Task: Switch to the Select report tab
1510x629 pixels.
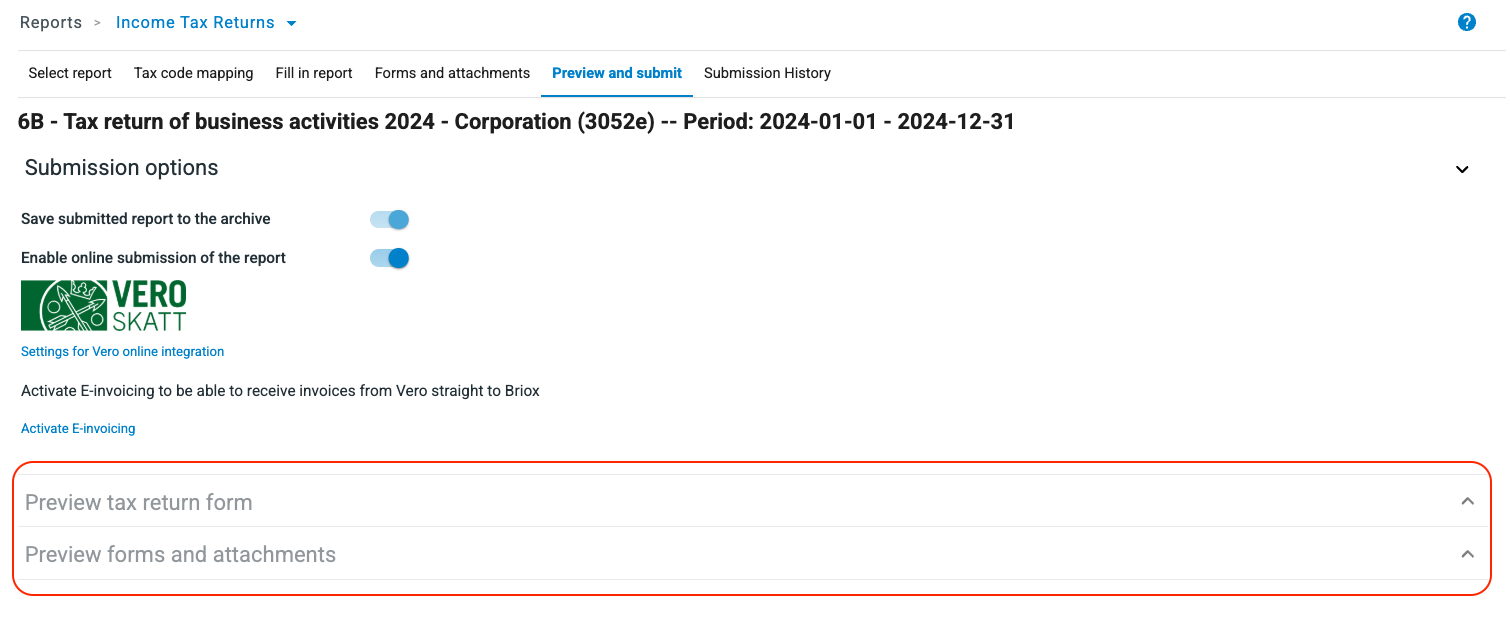Action: point(69,73)
